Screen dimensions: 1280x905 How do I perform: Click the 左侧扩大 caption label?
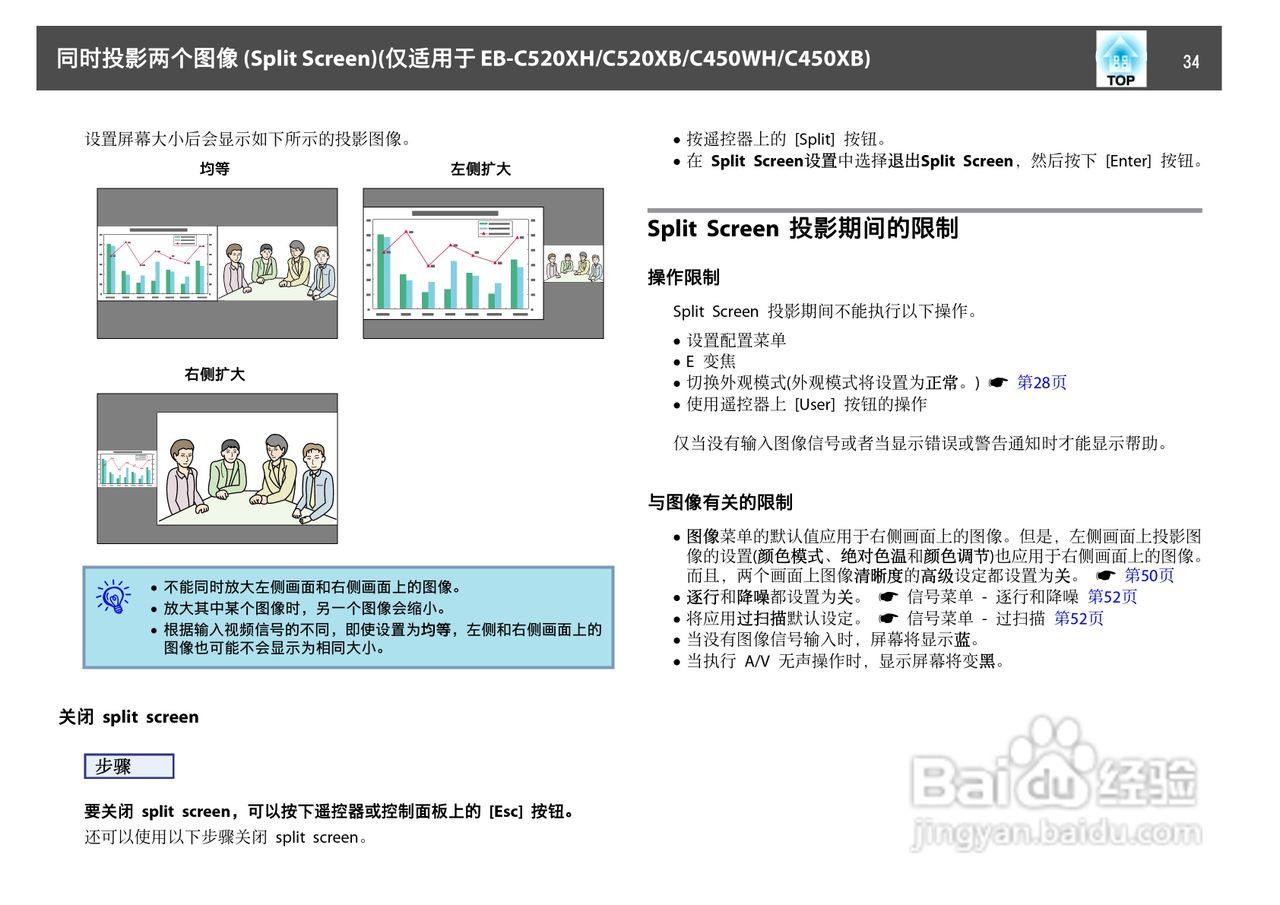[481, 169]
